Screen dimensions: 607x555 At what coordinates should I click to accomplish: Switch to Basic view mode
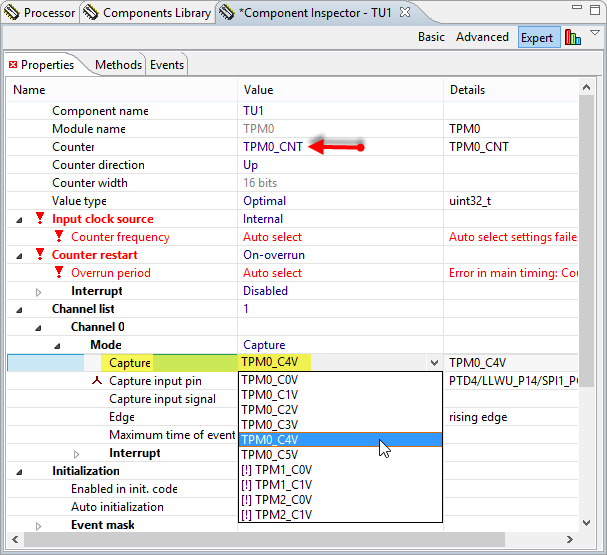(x=431, y=37)
